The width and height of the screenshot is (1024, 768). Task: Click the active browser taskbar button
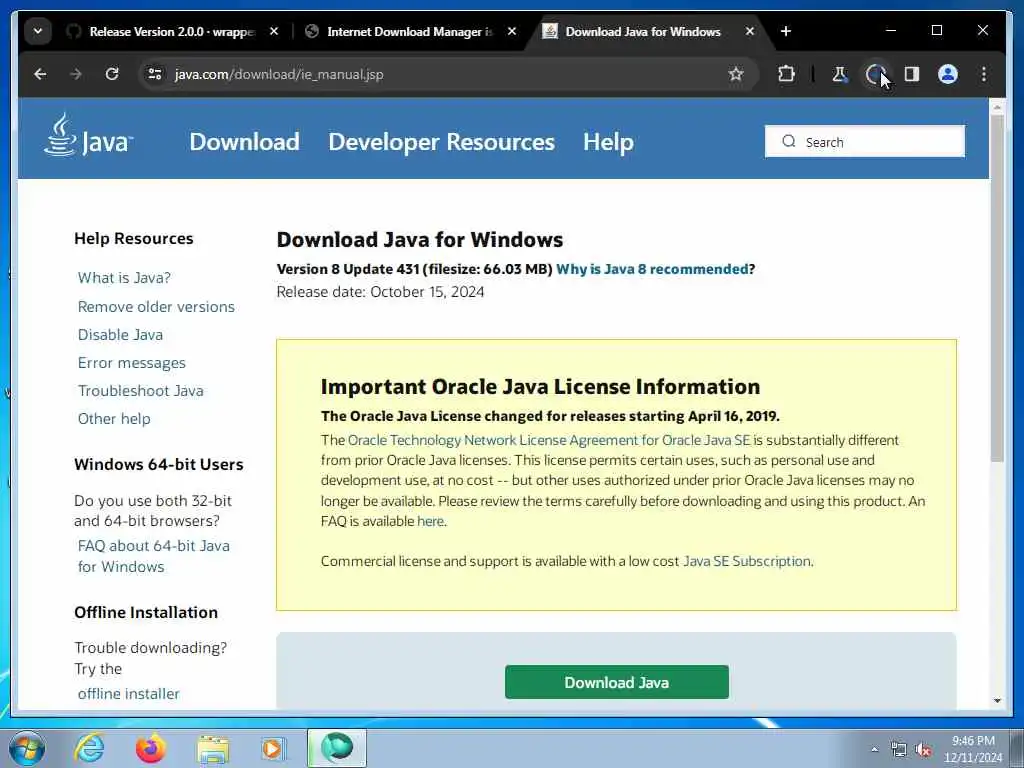(337, 748)
